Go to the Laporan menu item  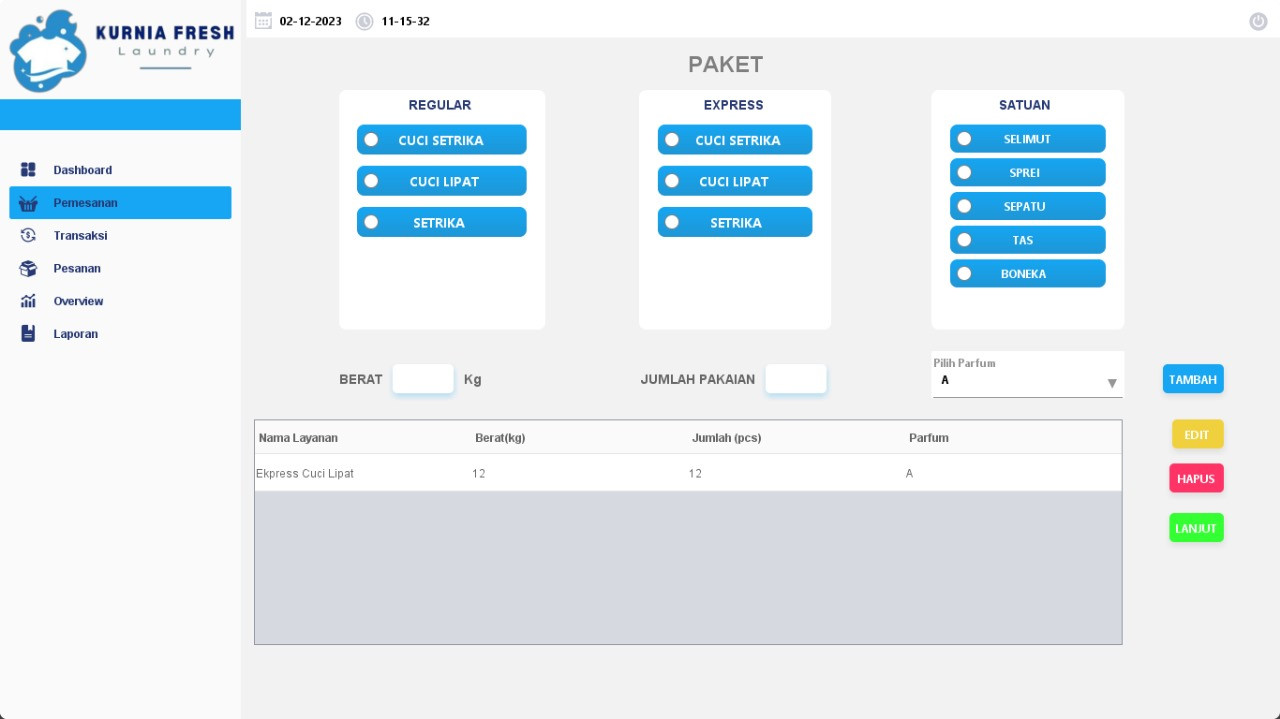[76, 334]
